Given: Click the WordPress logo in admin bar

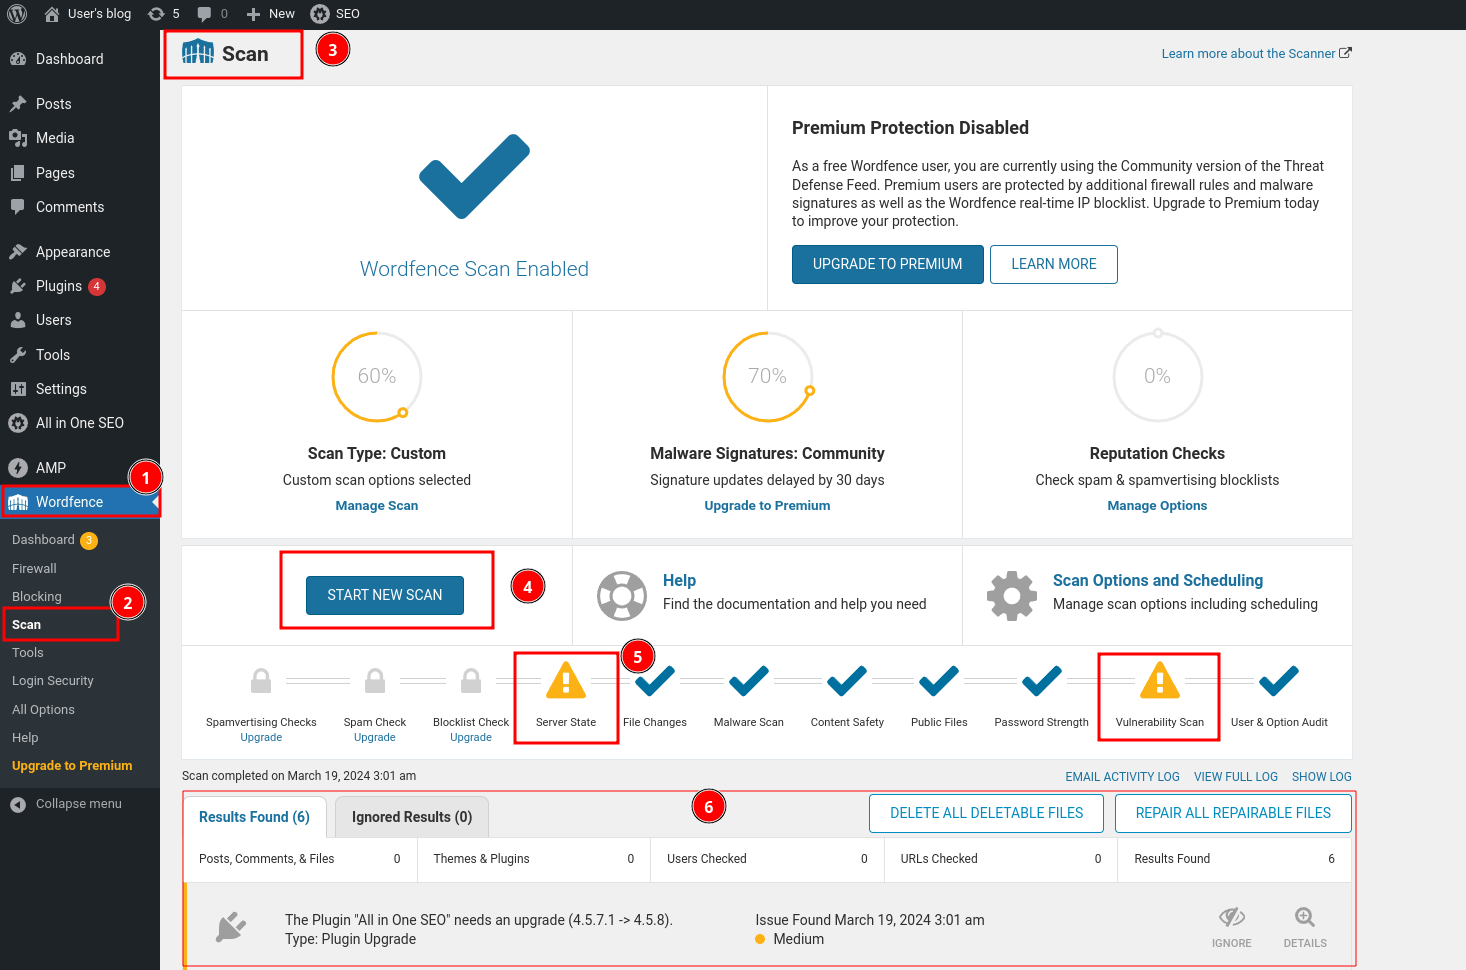Looking at the screenshot, I should point(17,14).
